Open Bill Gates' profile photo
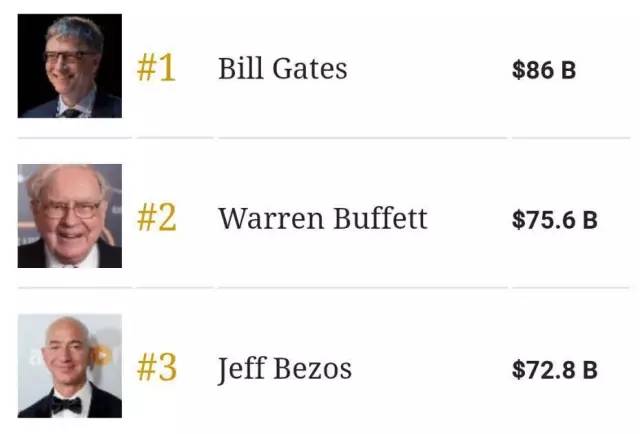Screen dimensions: 640x434 pos(69,66)
